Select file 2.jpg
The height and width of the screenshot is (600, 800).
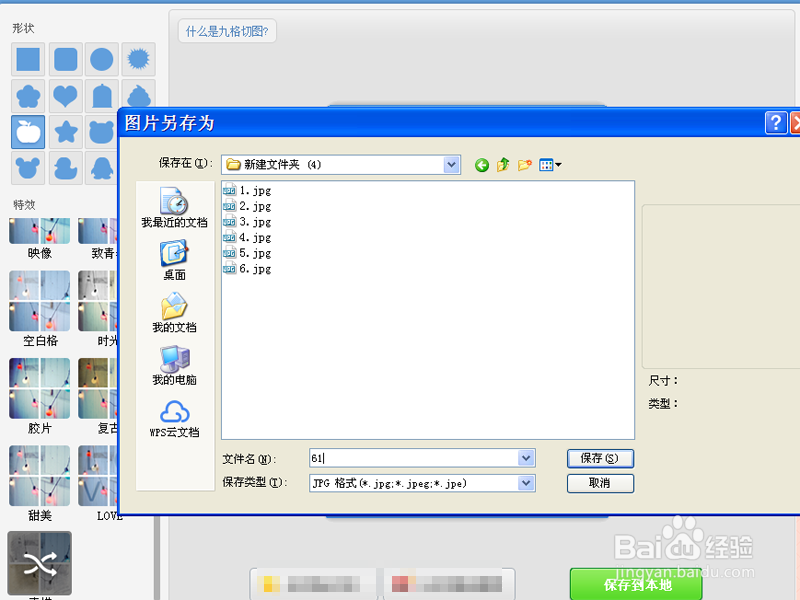pyautogui.click(x=247, y=206)
